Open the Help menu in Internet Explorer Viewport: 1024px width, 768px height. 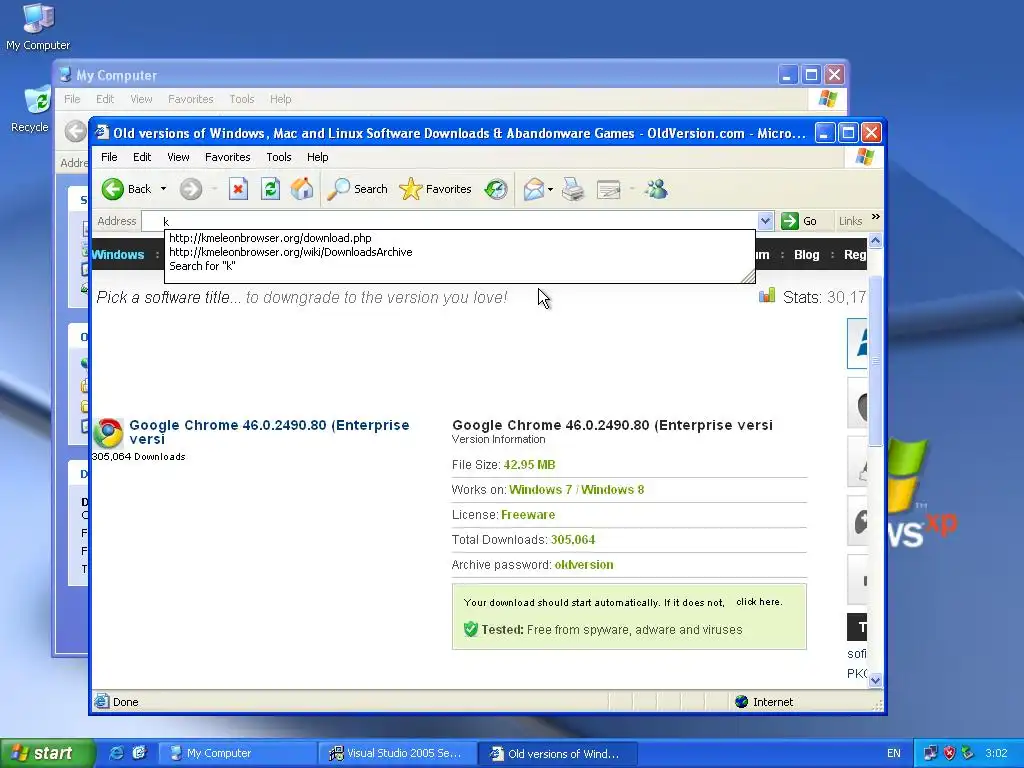point(317,157)
